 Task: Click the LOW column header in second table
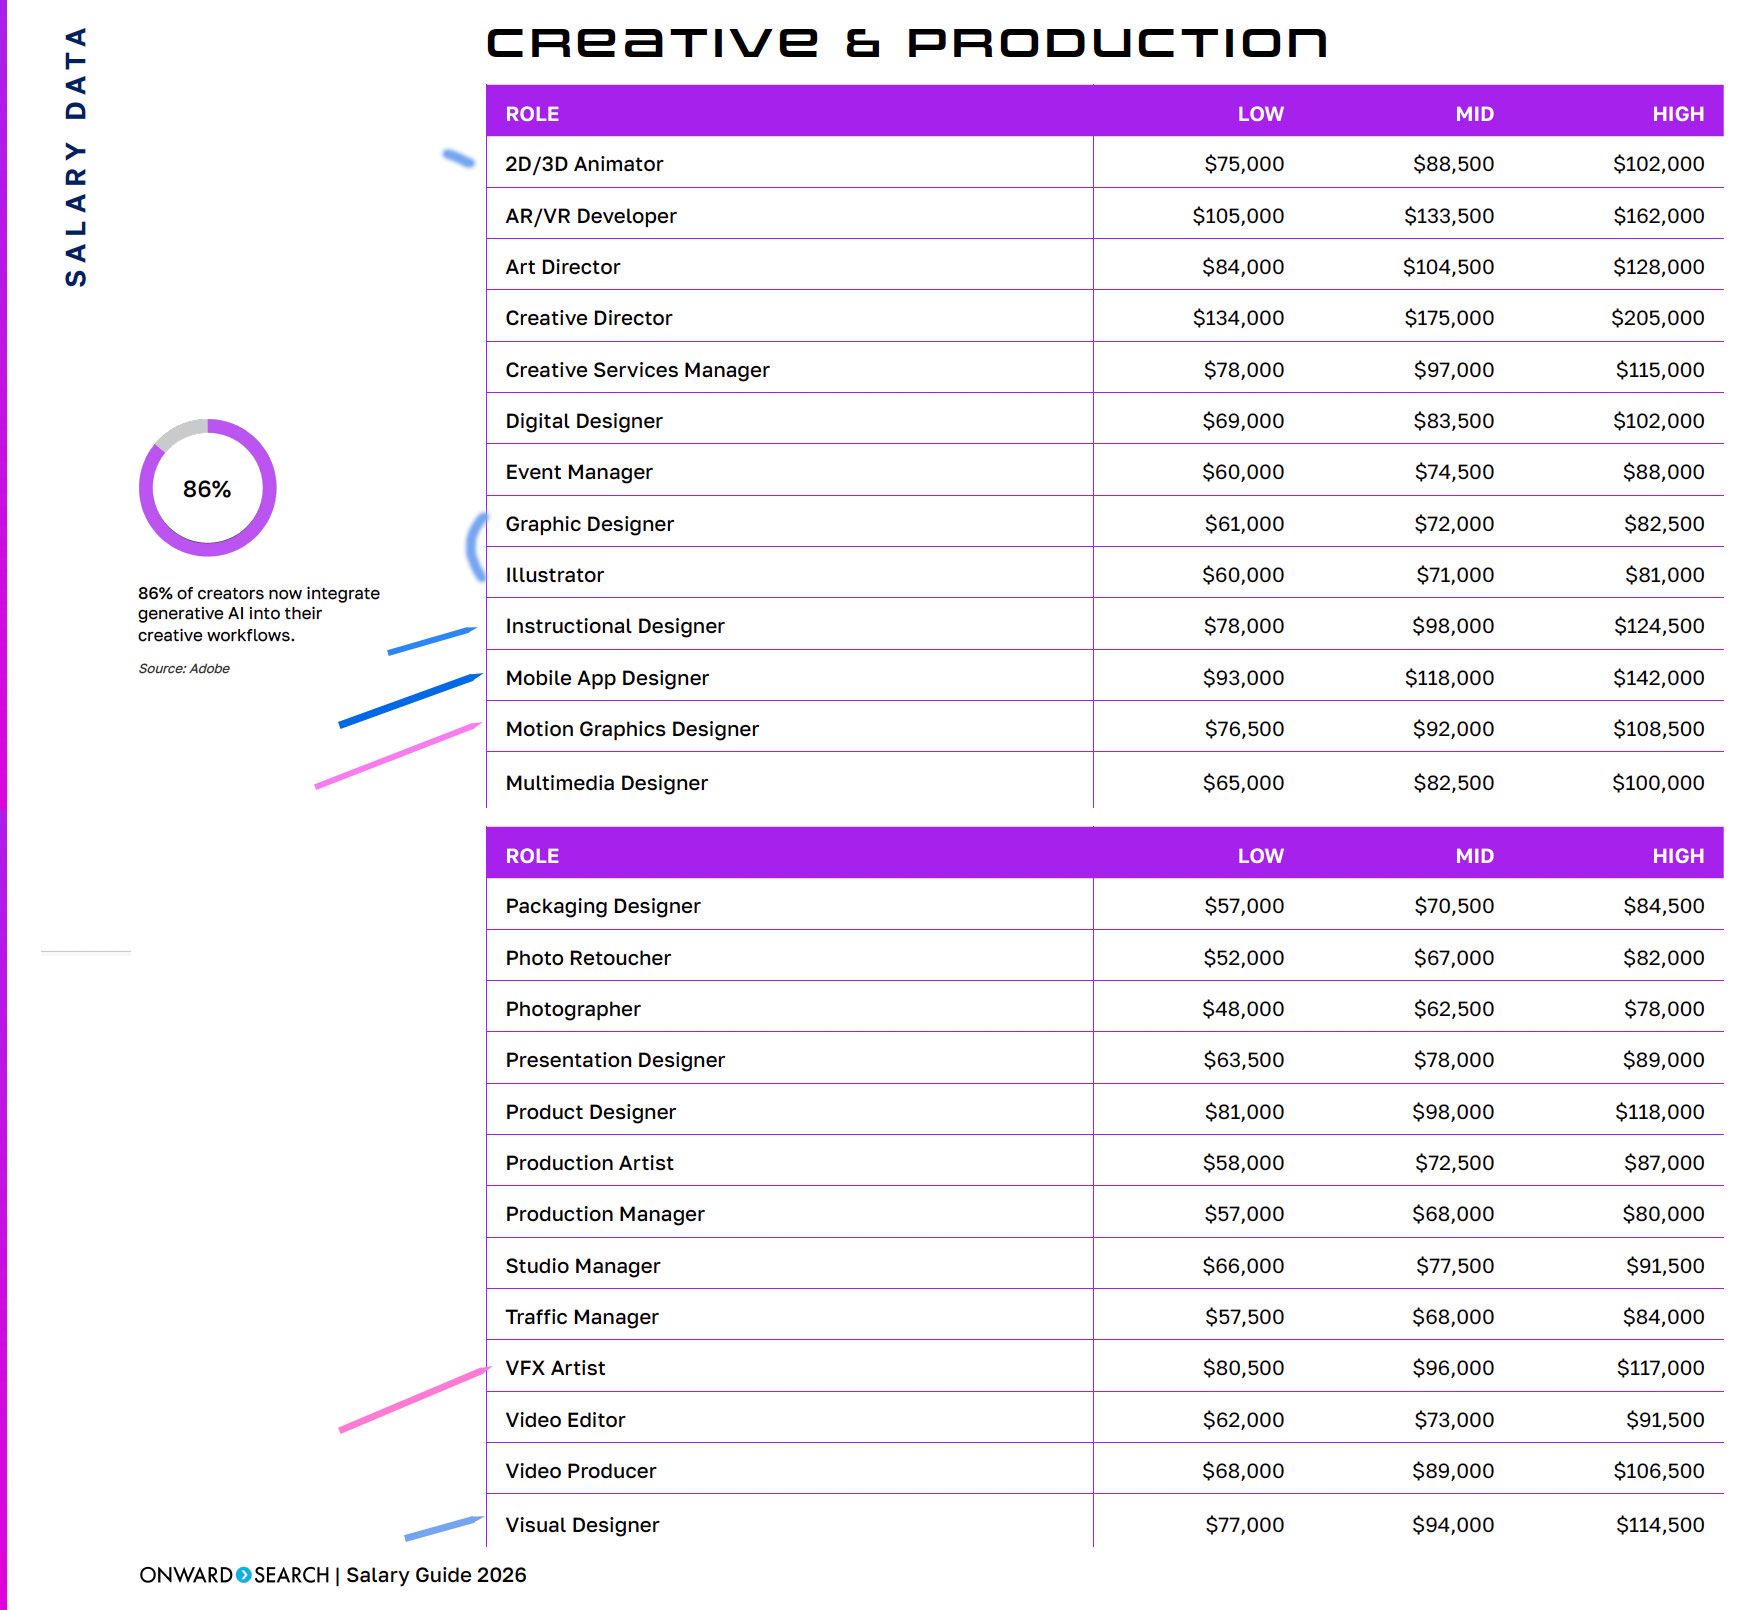click(x=1260, y=856)
